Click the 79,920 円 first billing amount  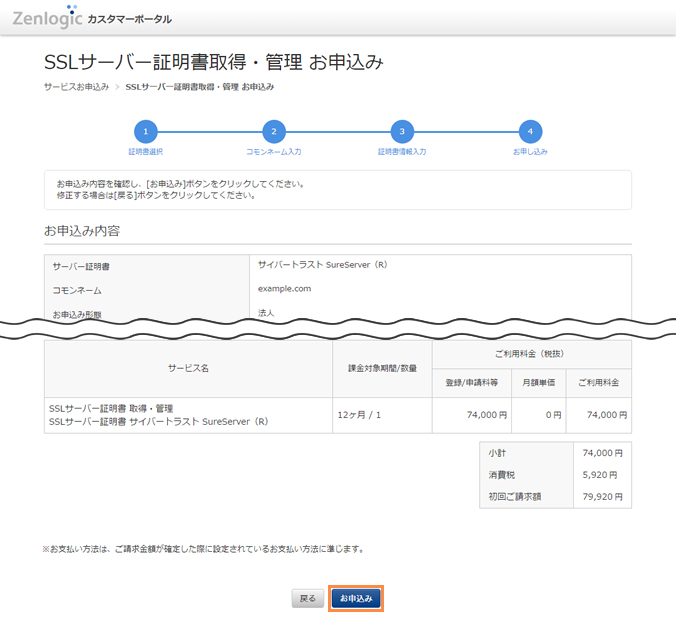(602, 497)
